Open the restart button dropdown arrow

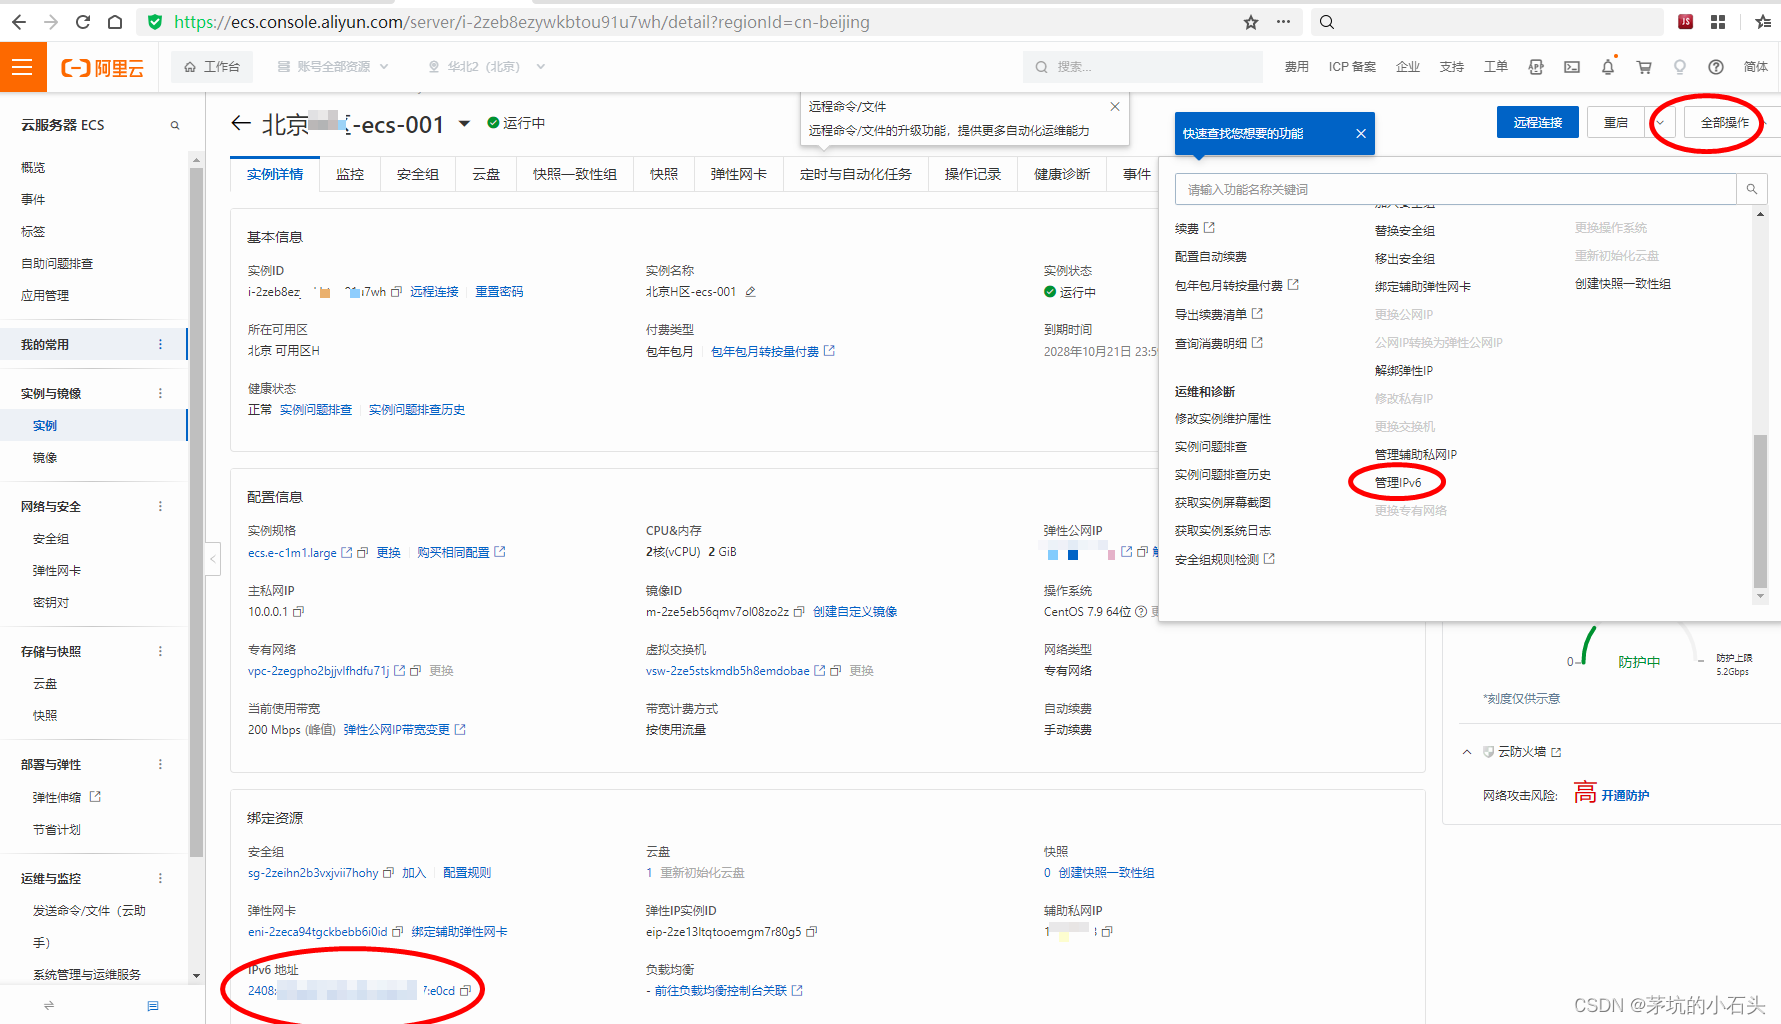click(x=1660, y=123)
